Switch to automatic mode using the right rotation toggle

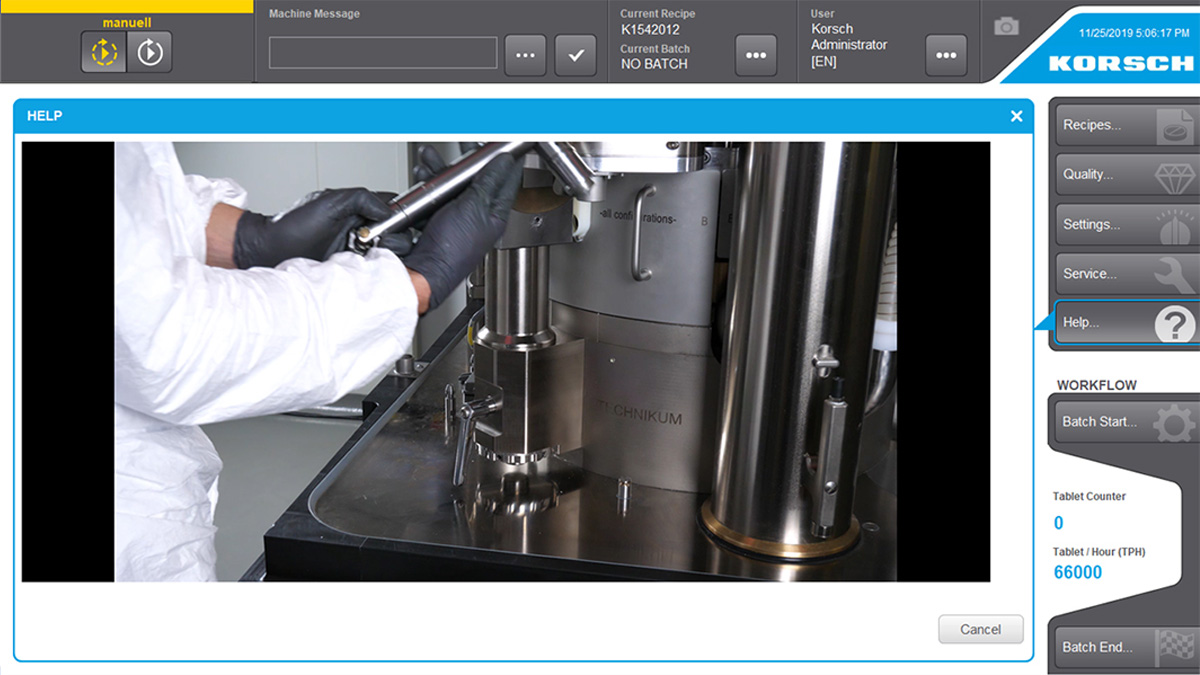[150, 52]
